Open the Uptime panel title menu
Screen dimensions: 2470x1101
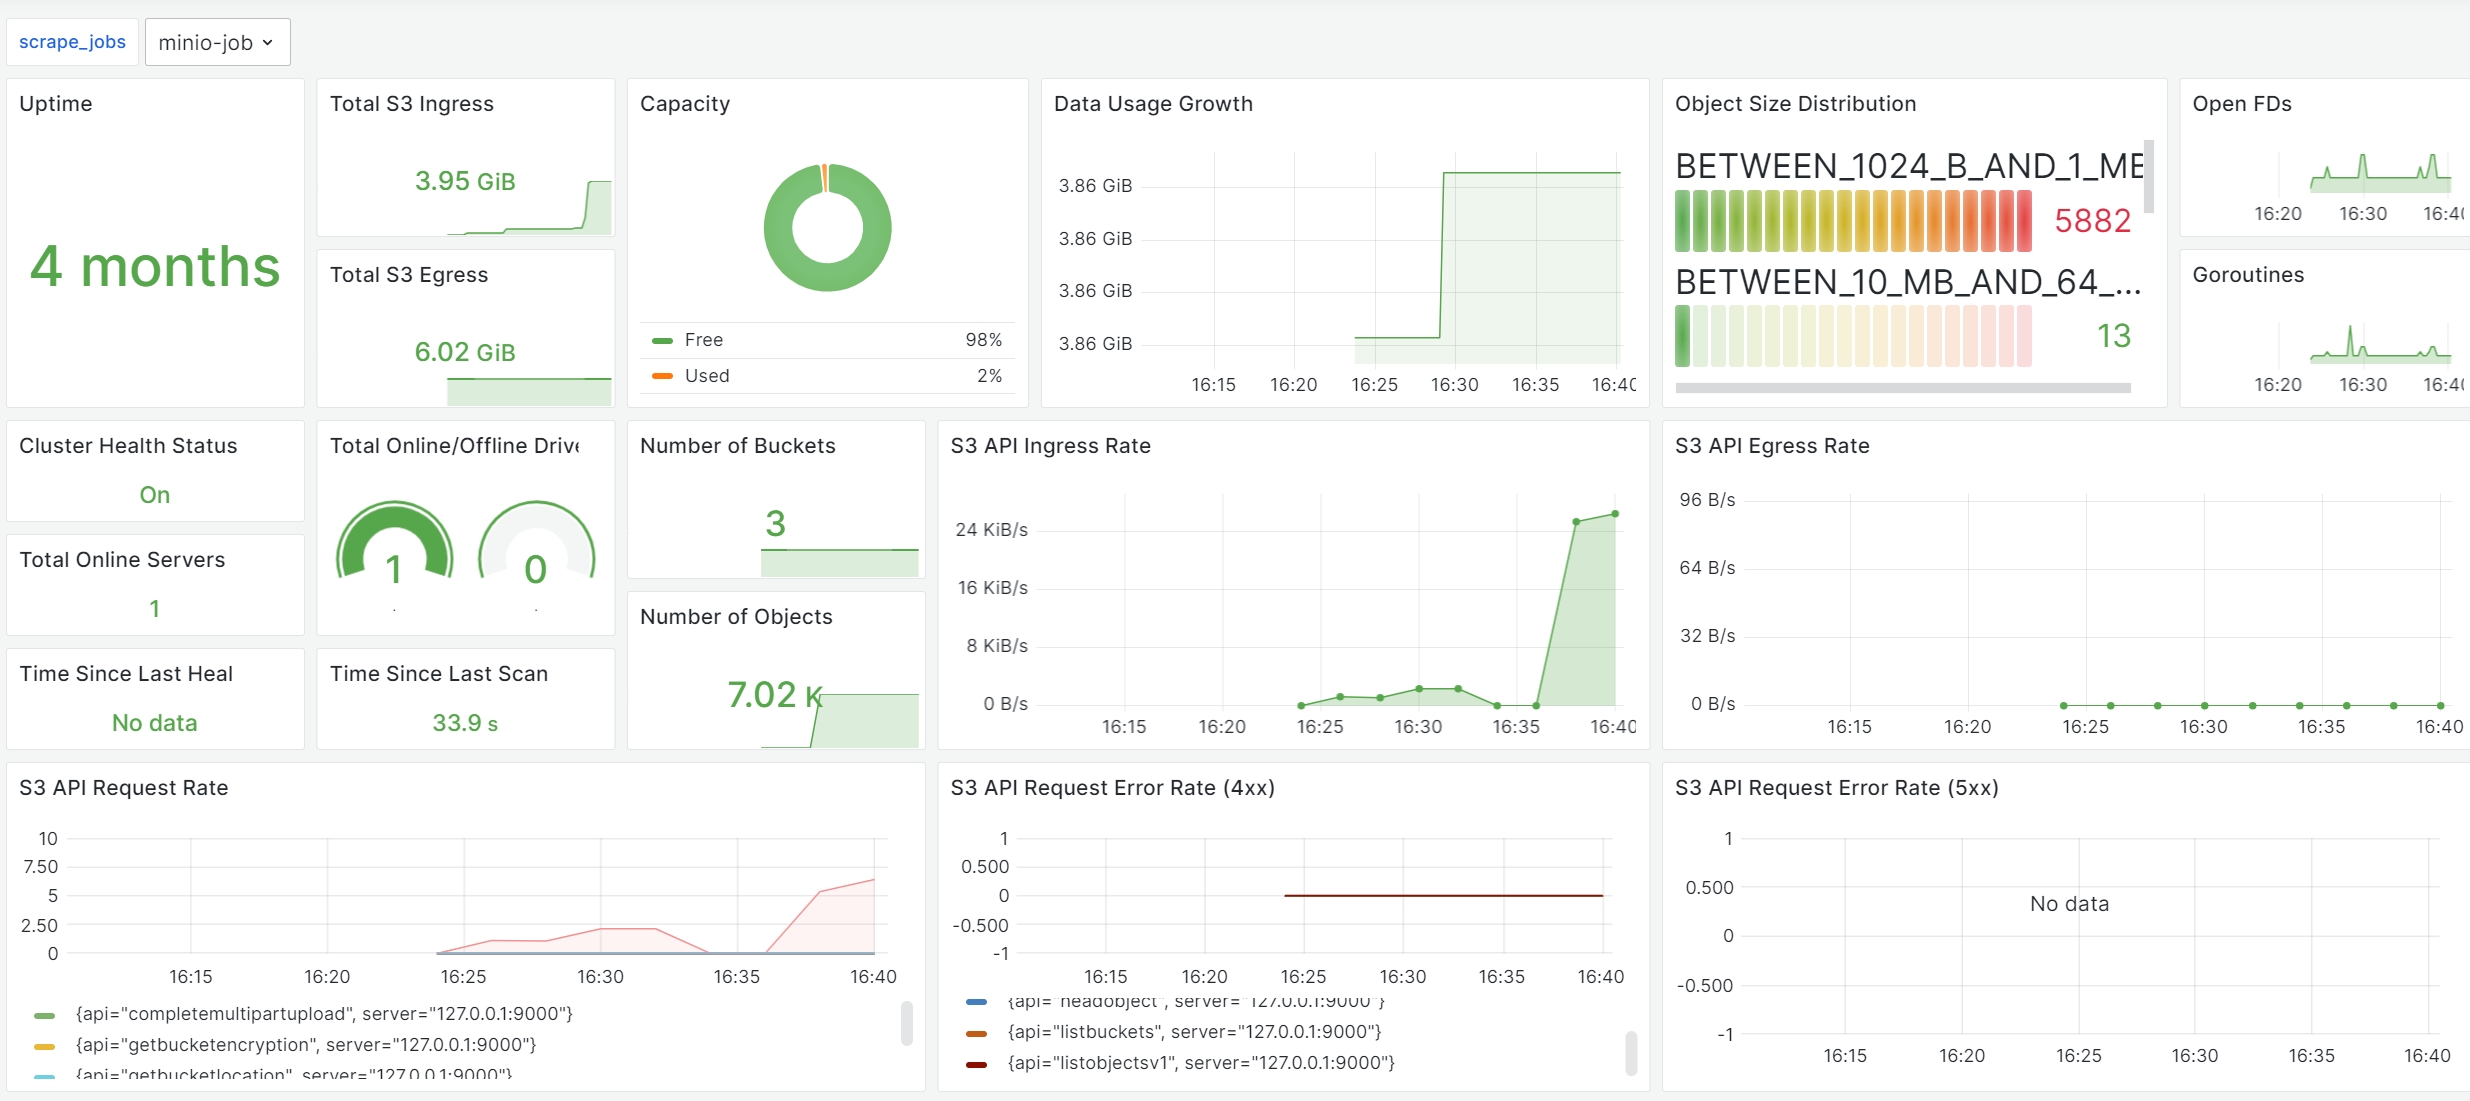(56, 103)
